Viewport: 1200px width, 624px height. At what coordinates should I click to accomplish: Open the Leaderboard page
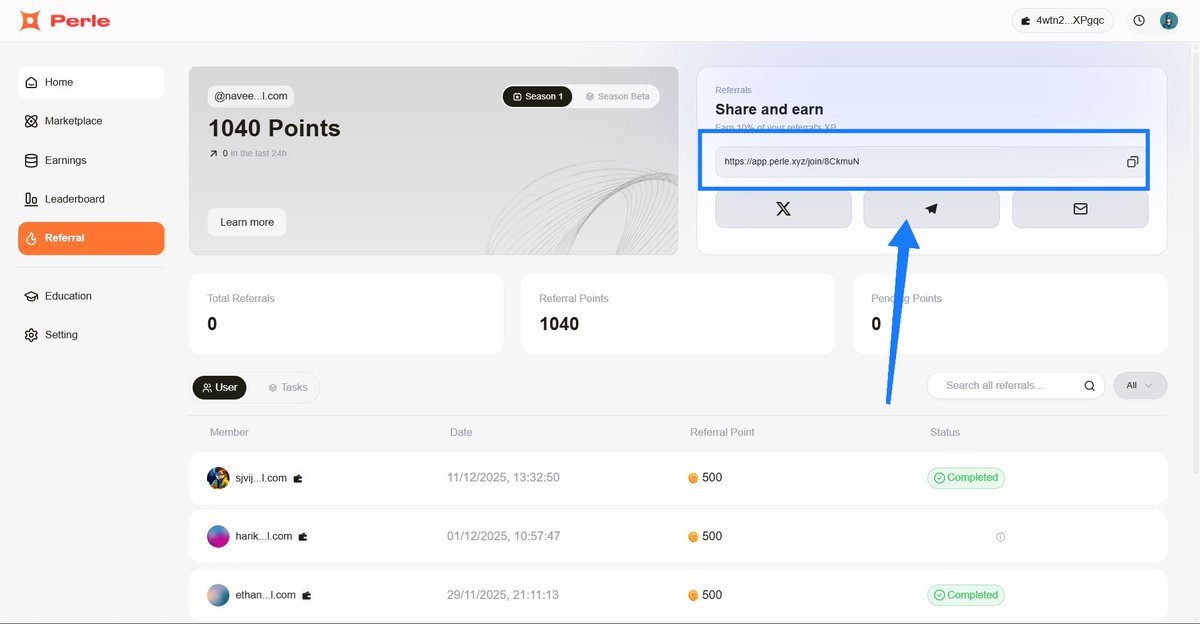91,199
